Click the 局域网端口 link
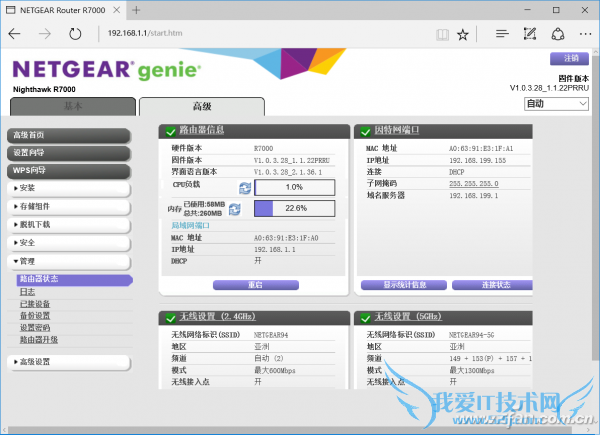The width and height of the screenshot is (600, 435). (190, 226)
